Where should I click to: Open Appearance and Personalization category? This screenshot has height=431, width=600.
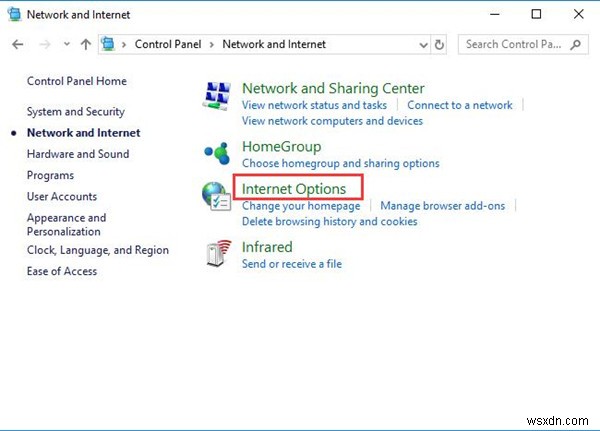coord(66,224)
